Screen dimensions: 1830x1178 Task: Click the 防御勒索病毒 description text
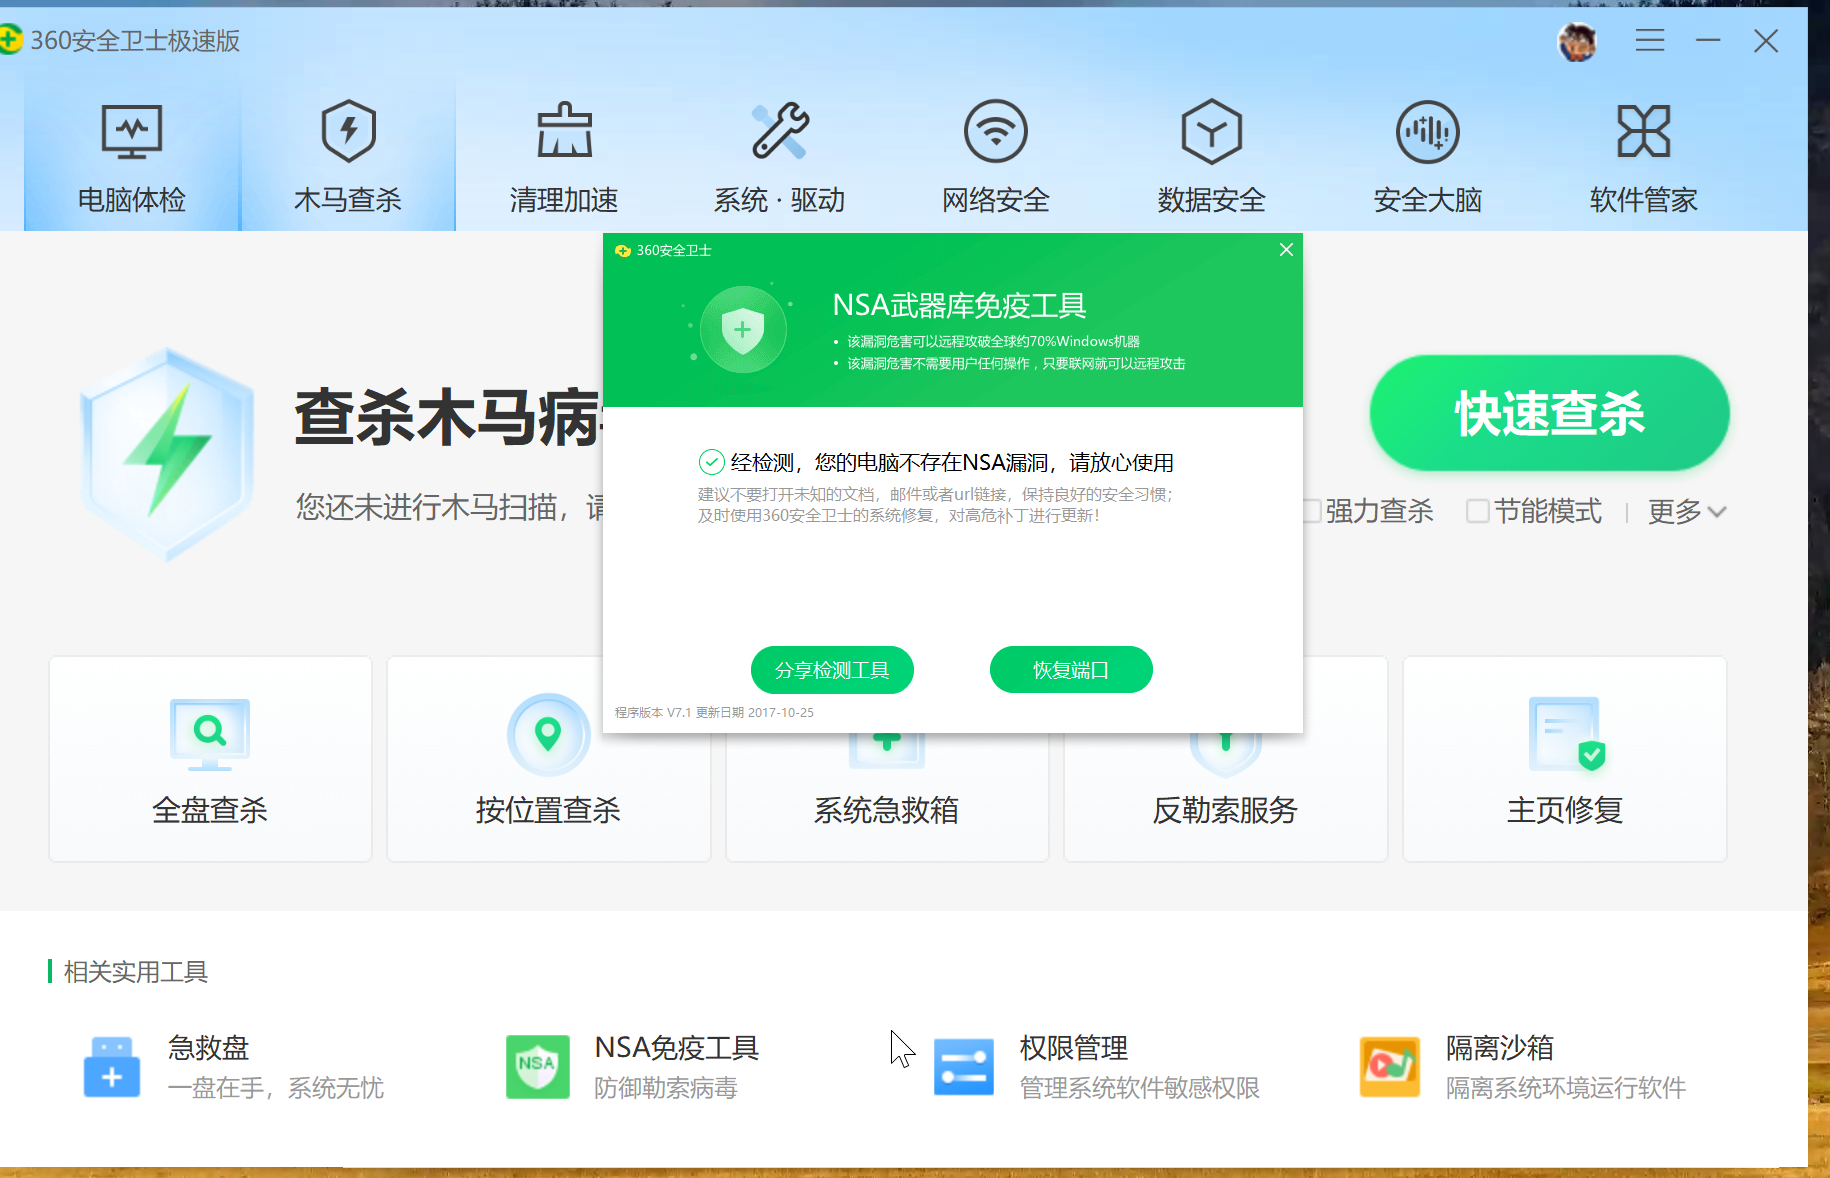pos(666,1088)
